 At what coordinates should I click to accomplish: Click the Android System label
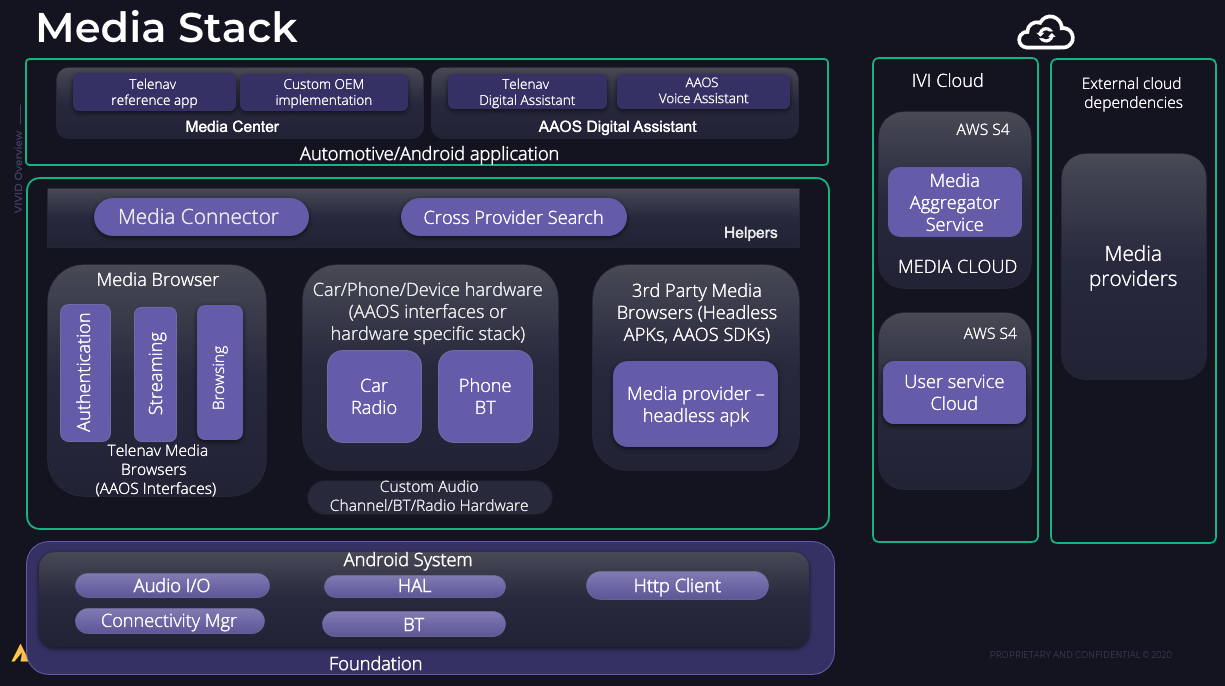pyautogui.click(x=408, y=560)
